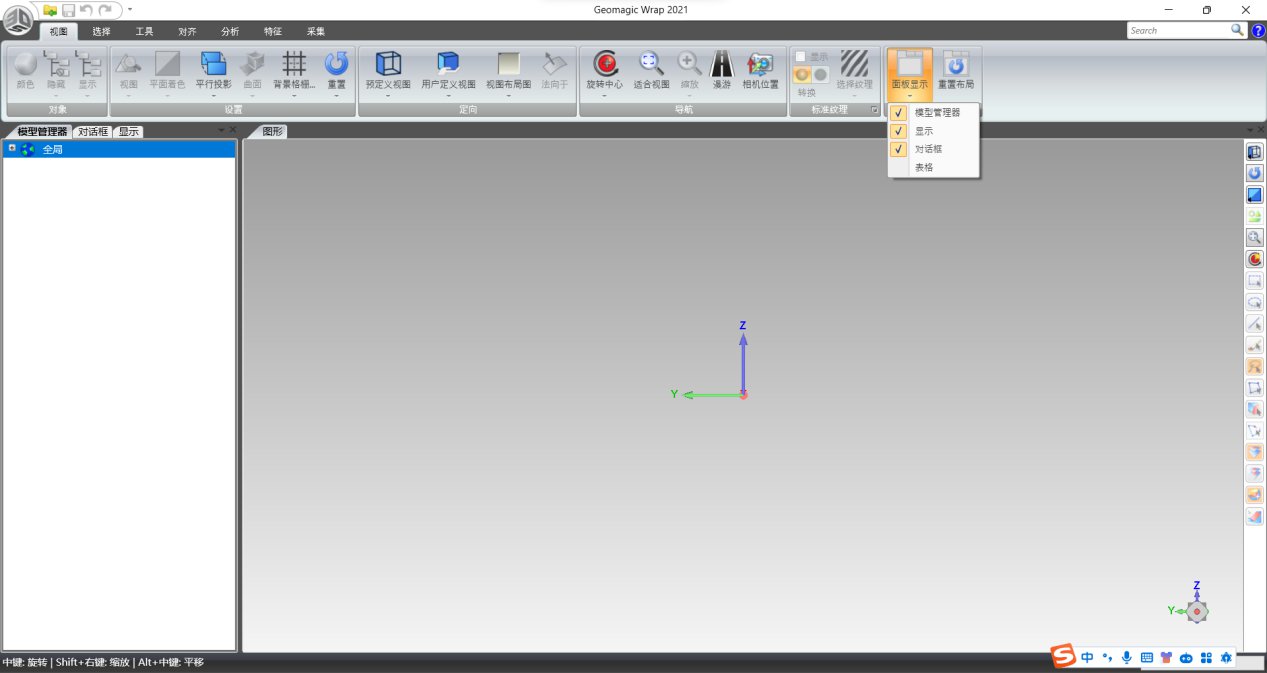This screenshot has width=1267, height=673.
Task: Uncheck 模型管理器 in panel dropdown
Action: [935, 113]
